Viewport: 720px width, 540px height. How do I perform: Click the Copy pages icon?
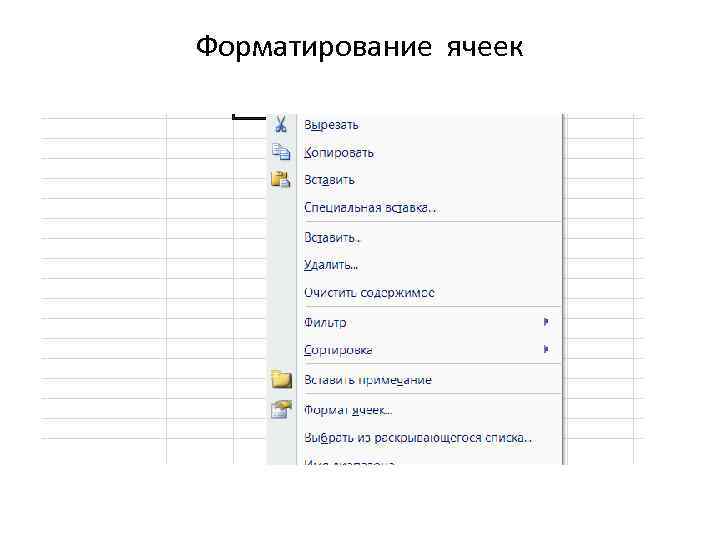[281, 152]
